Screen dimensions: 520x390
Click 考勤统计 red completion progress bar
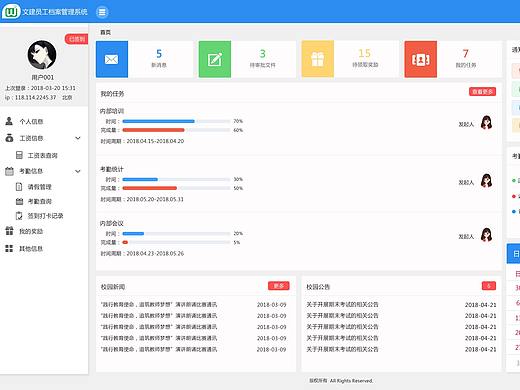pyautogui.click(x=150, y=188)
